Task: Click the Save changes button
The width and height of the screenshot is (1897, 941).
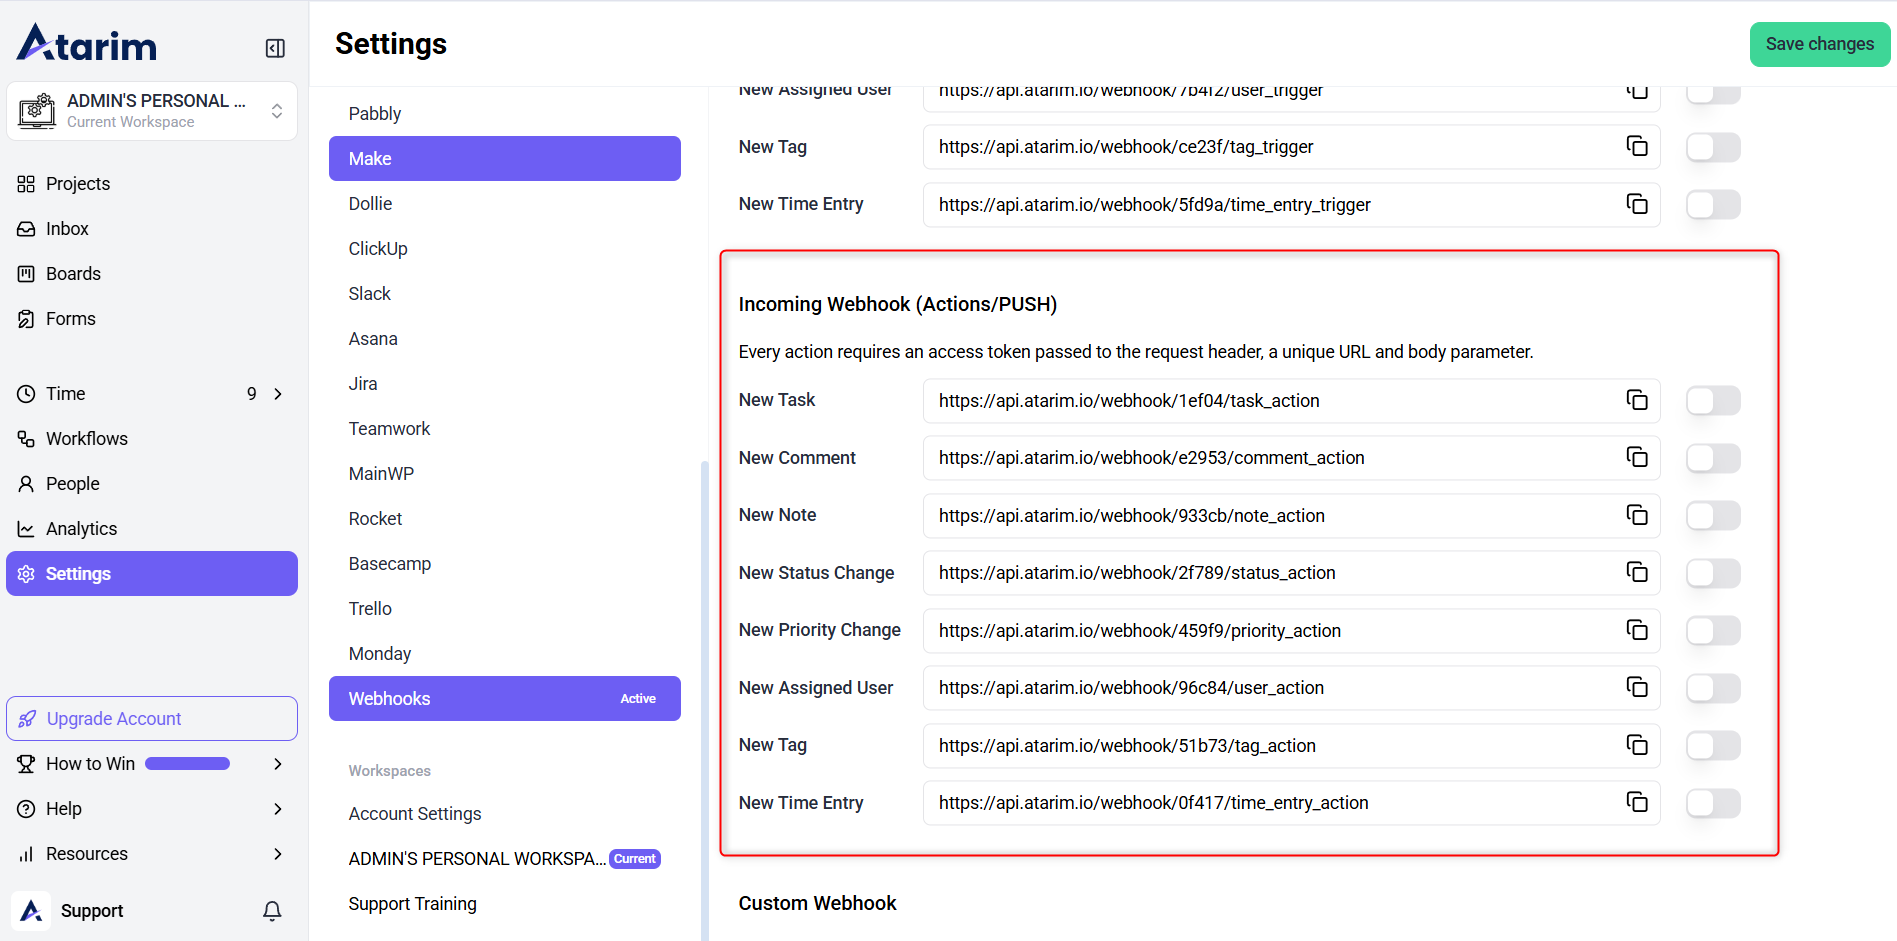Action: tap(1819, 44)
